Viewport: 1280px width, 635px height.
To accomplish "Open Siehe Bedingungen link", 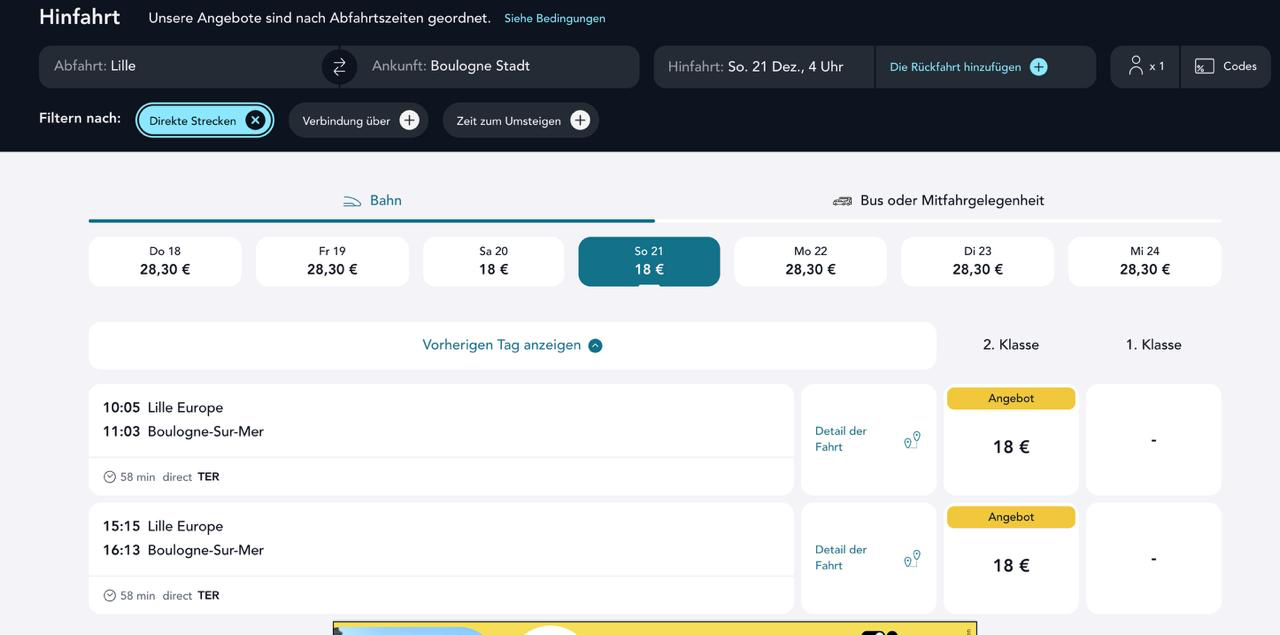I will (x=554, y=18).
